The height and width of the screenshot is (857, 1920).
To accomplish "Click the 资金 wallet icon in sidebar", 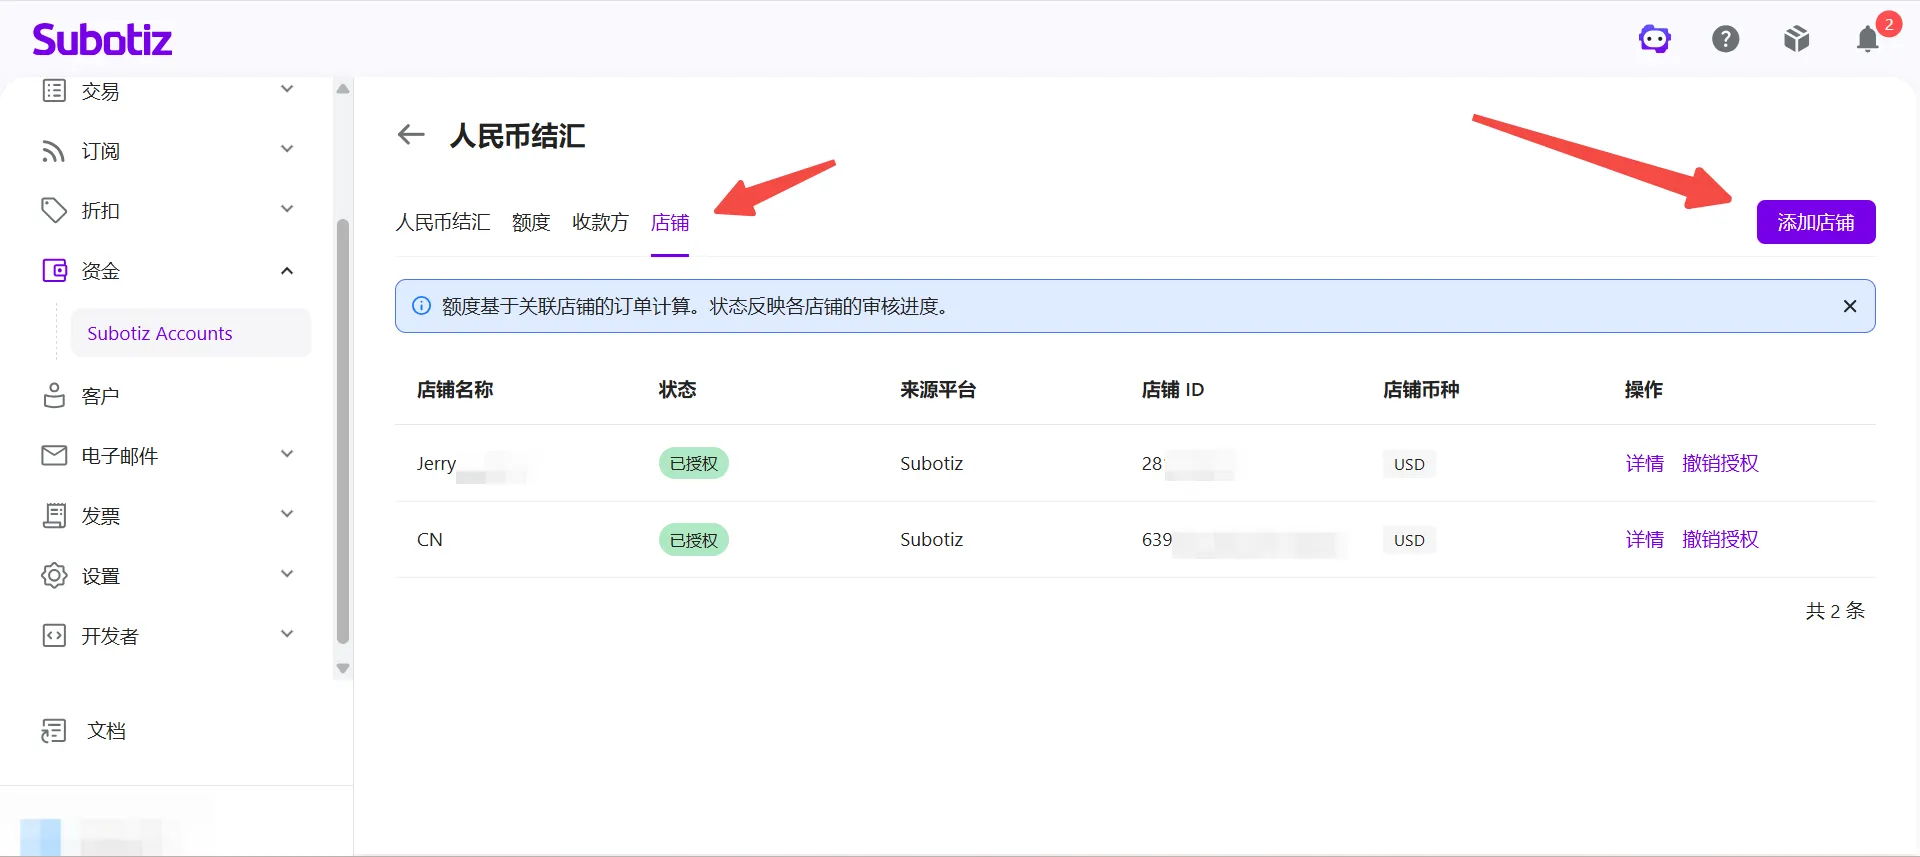I will [54, 271].
